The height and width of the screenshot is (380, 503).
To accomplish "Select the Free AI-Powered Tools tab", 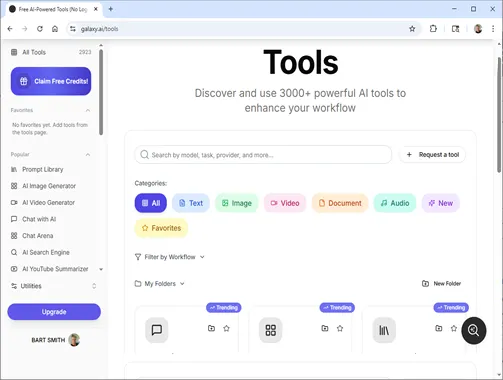I will coord(53,9).
